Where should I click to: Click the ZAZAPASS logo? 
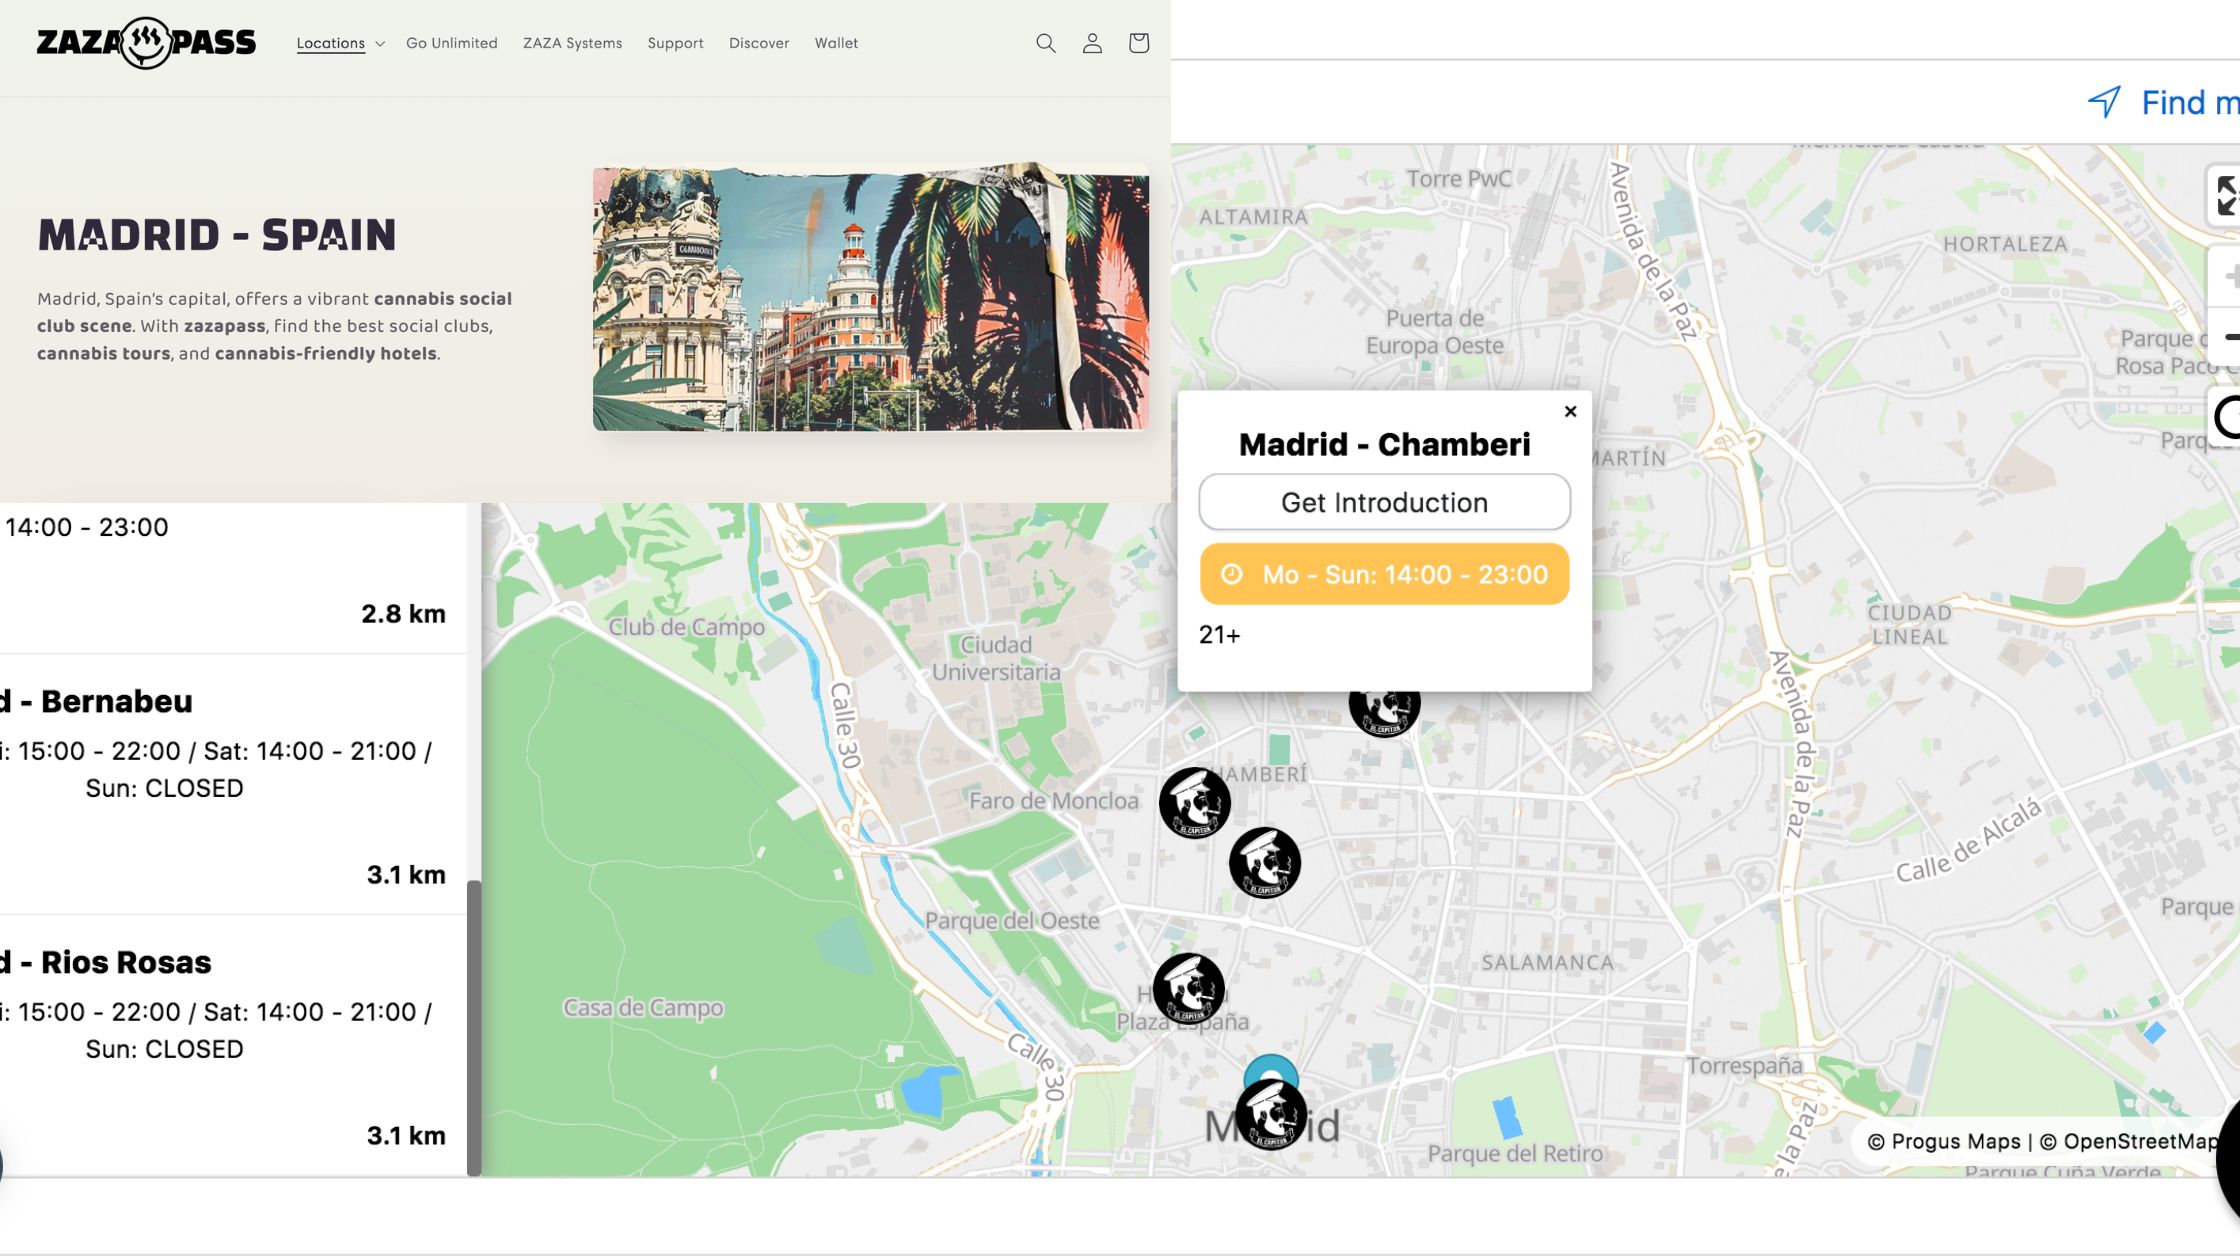pos(146,43)
